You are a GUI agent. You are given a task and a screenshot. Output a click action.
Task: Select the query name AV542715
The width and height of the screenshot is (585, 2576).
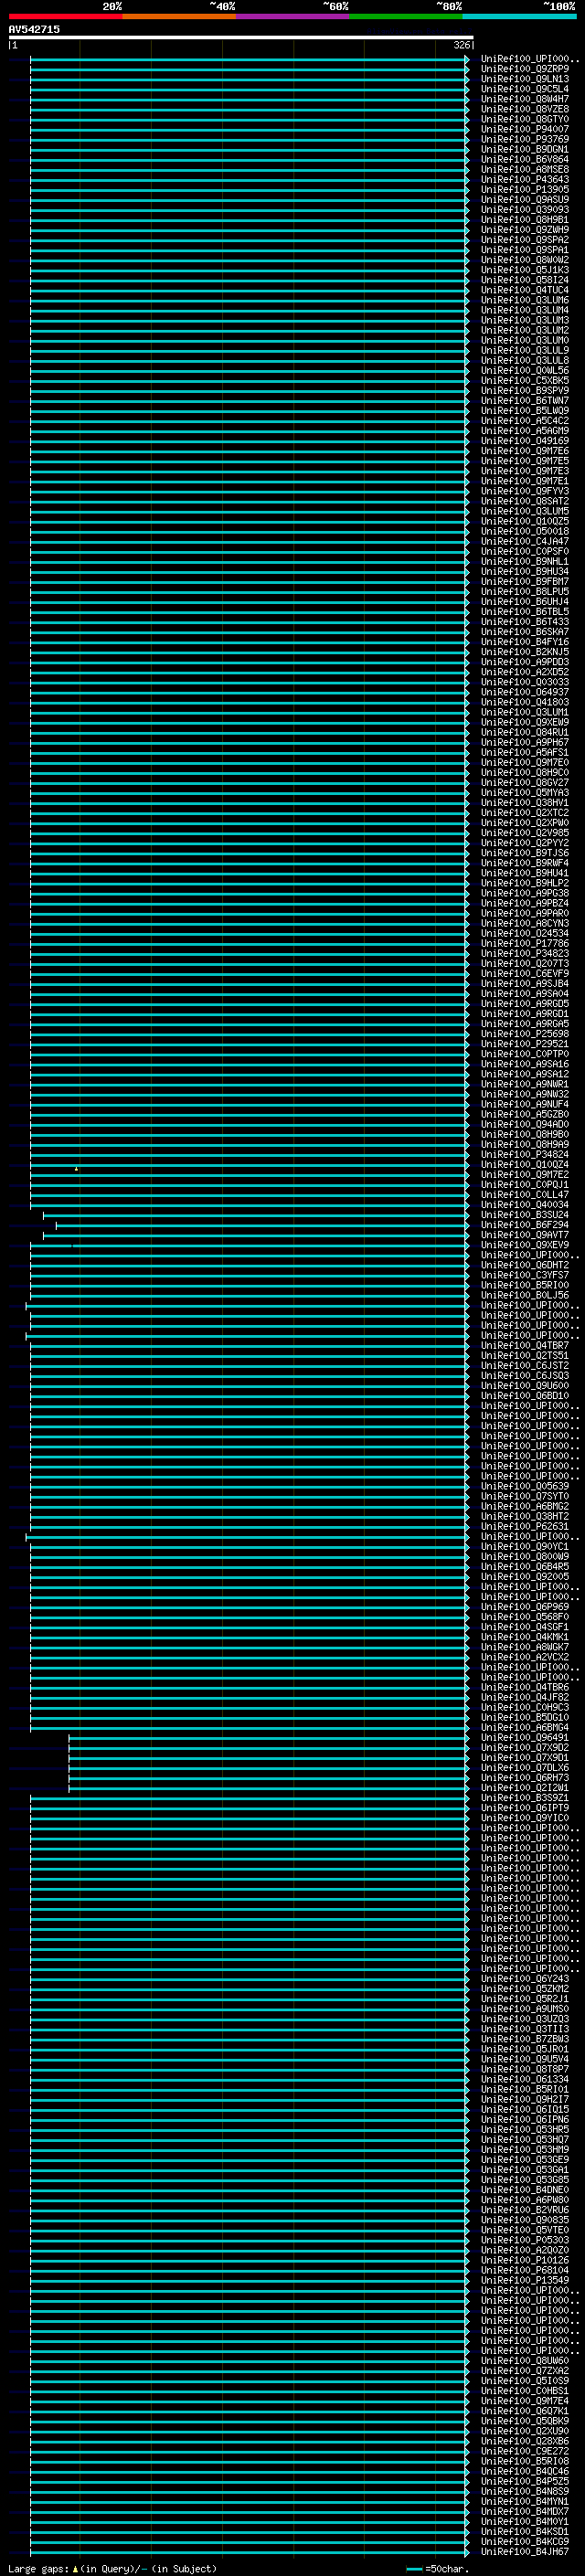click(34, 30)
